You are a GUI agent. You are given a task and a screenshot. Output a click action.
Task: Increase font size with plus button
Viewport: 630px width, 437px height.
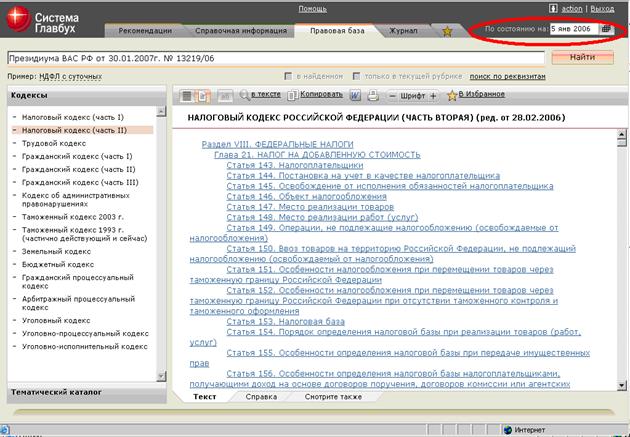tap(433, 96)
